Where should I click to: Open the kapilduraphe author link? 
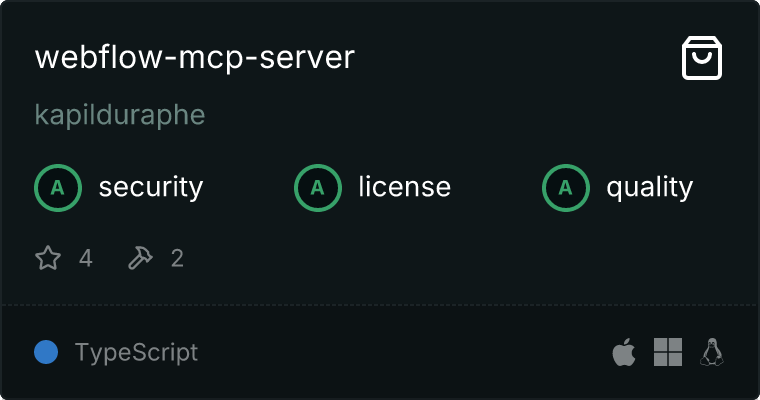pyautogui.click(x=119, y=115)
